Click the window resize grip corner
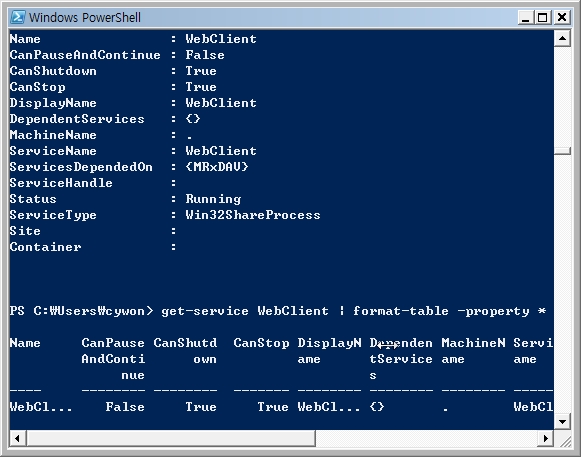 tap(564, 440)
